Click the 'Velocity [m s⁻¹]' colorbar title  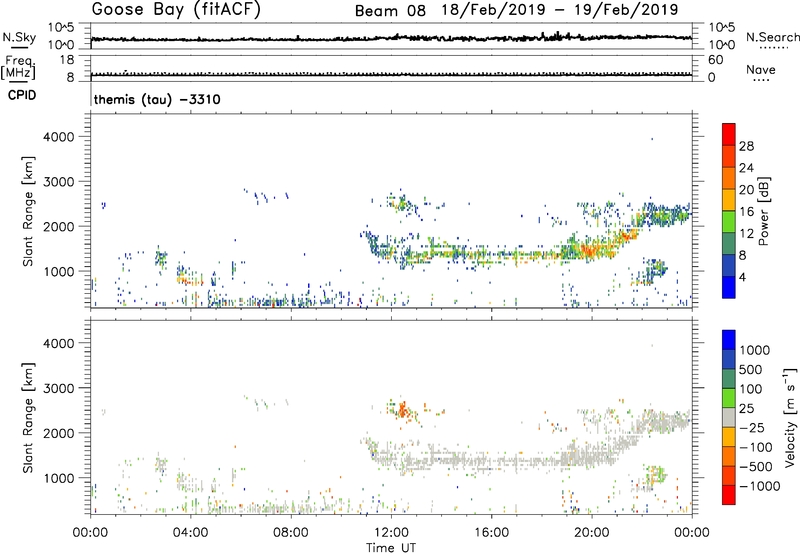(x=790, y=417)
